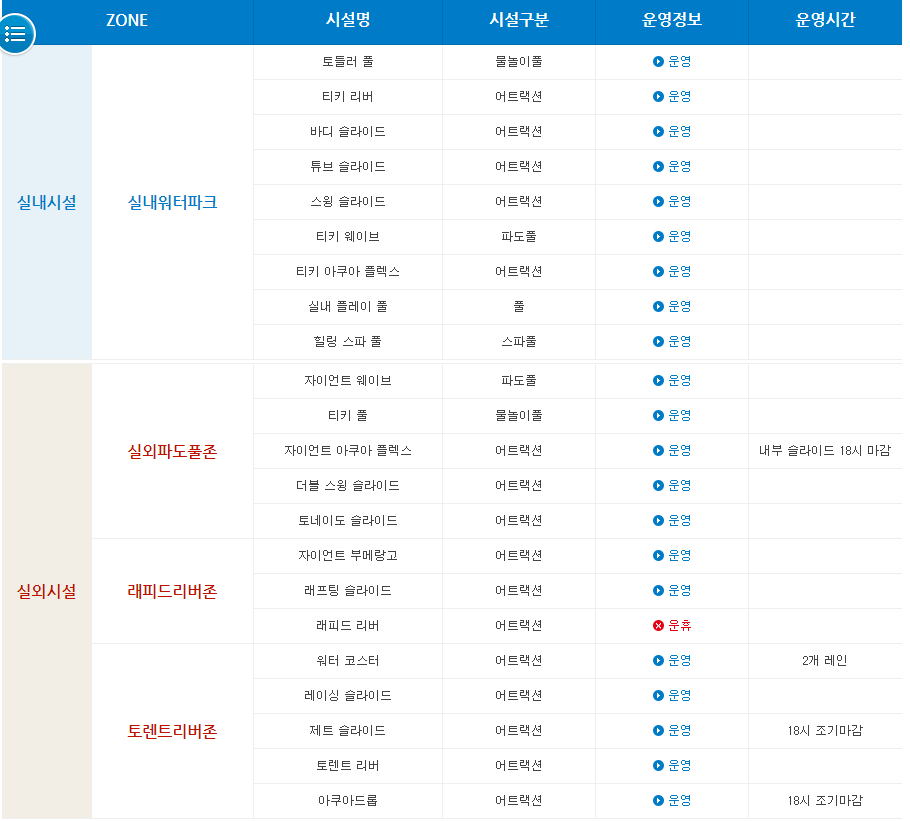Click the 운영 status icon for 티키 아쿠아 플렉스
910x821 pixels.
click(658, 272)
